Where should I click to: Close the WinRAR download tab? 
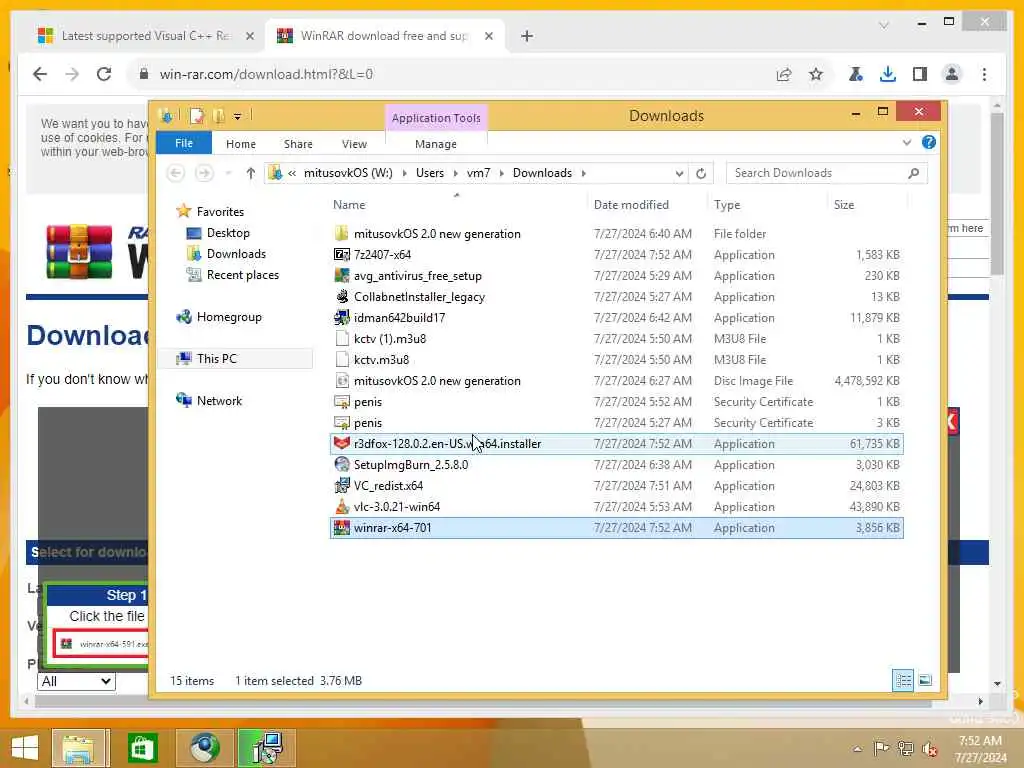tap(488, 37)
